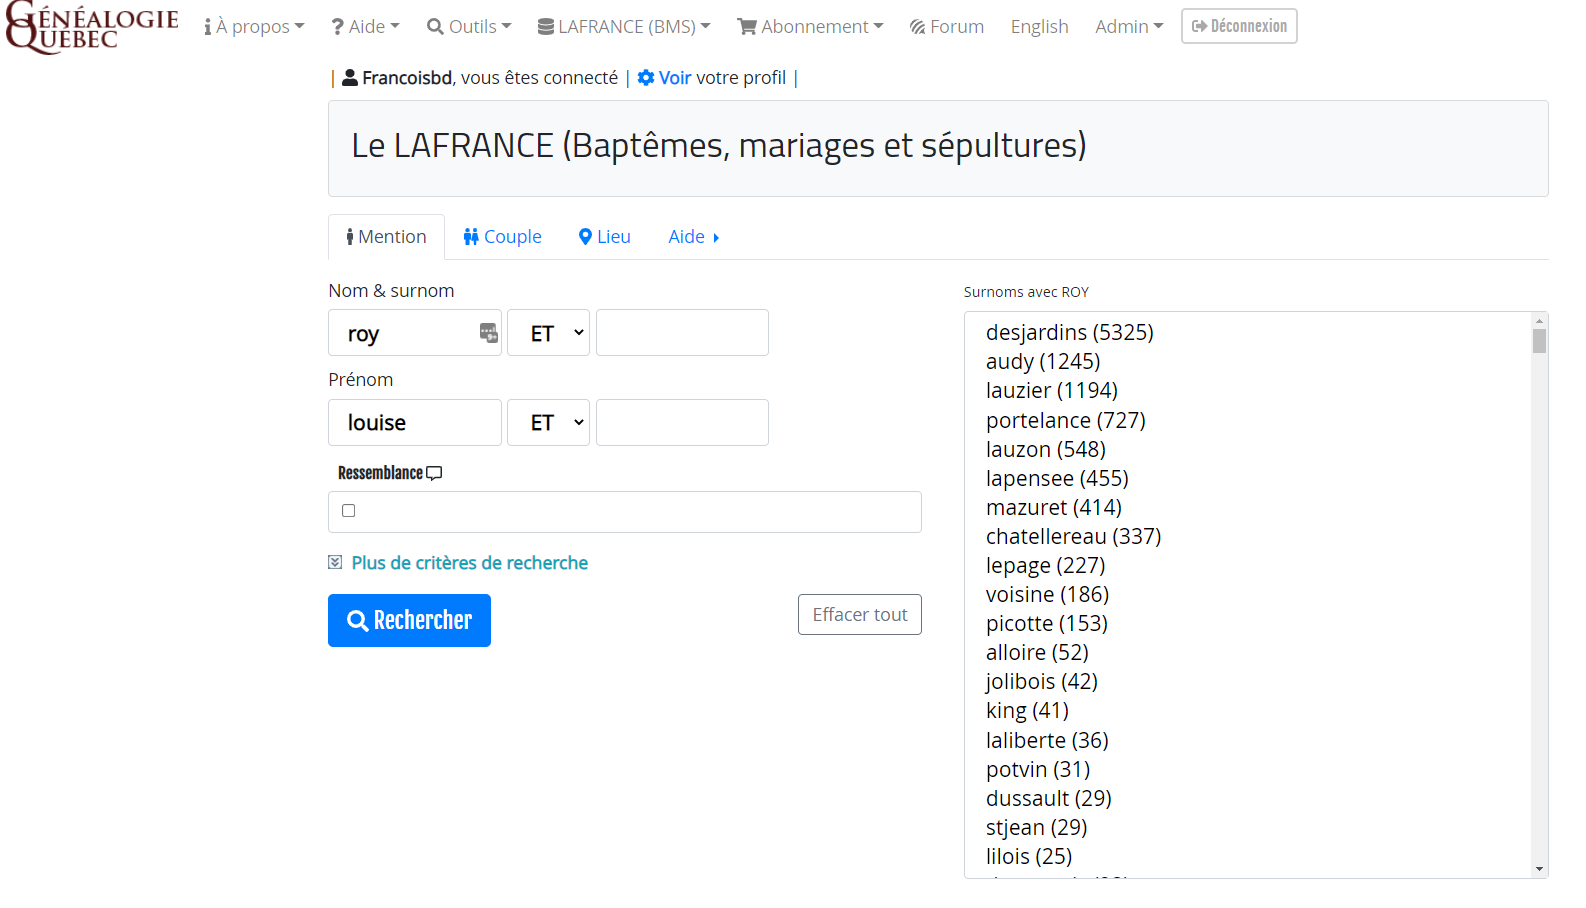The width and height of the screenshot is (1586, 908).
Task: Go to the Forum
Action: pos(947,27)
